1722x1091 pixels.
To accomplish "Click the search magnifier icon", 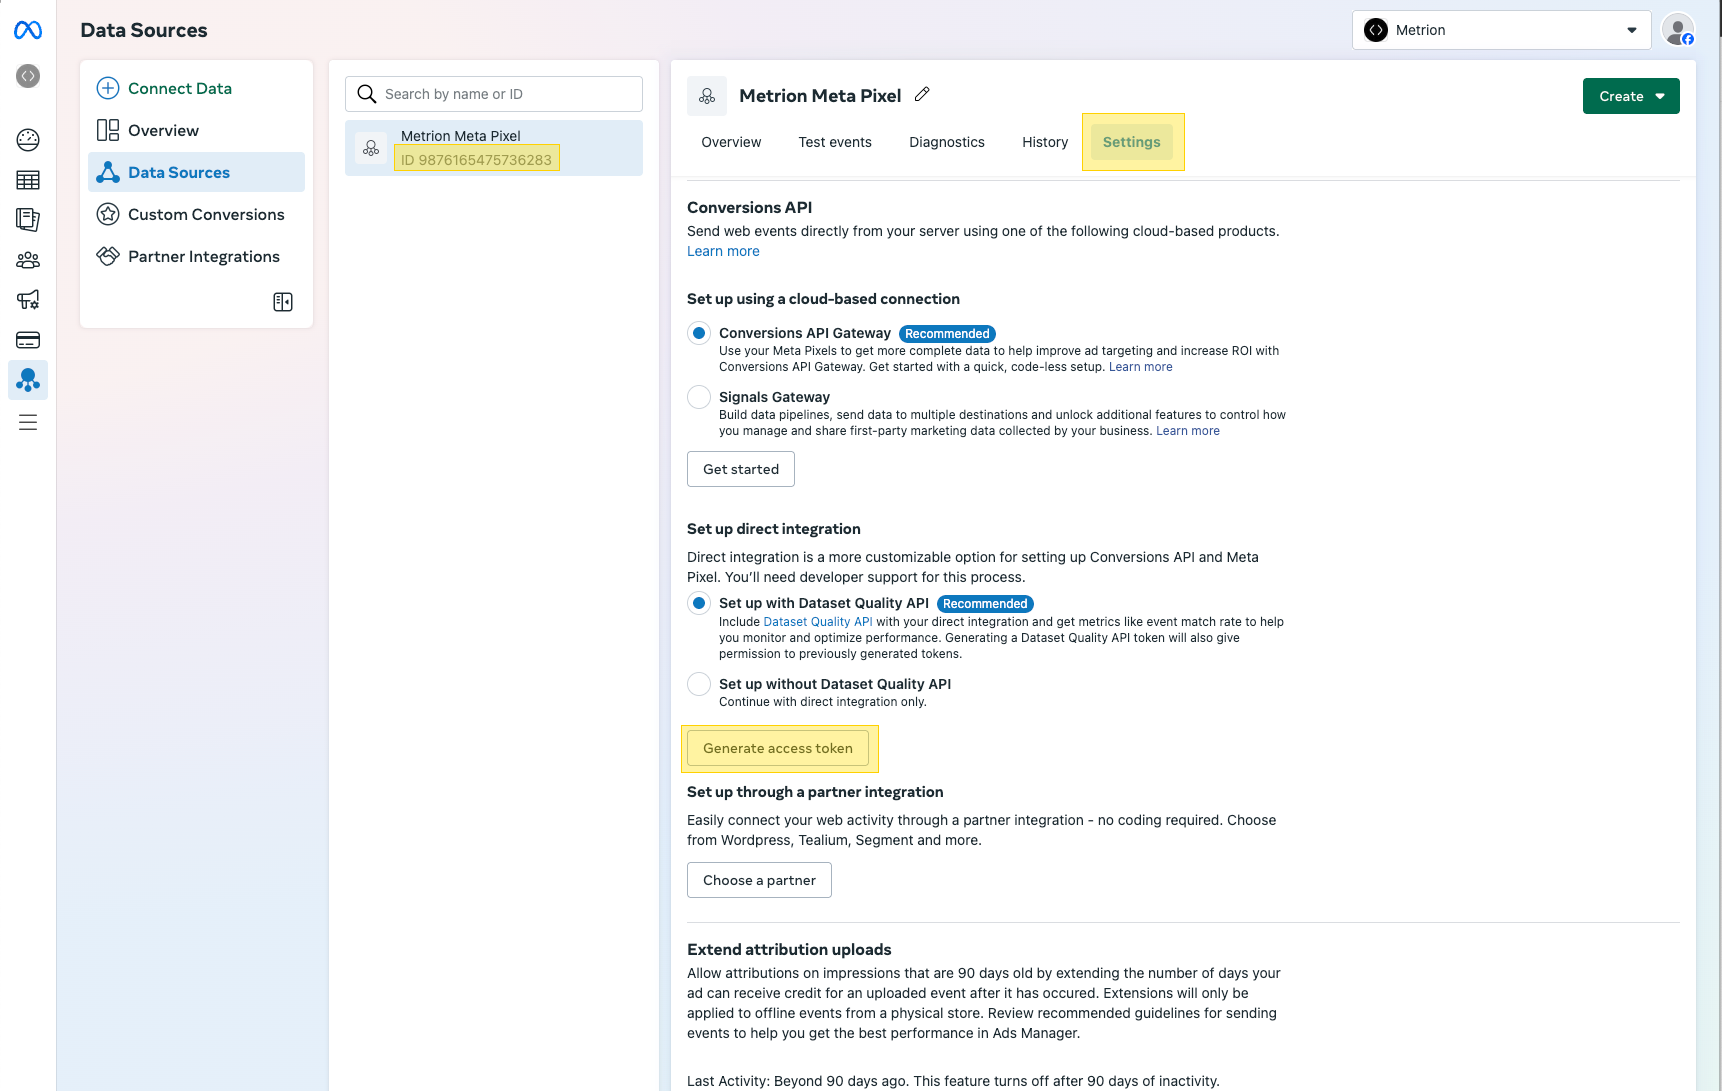I will click(x=367, y=94).
